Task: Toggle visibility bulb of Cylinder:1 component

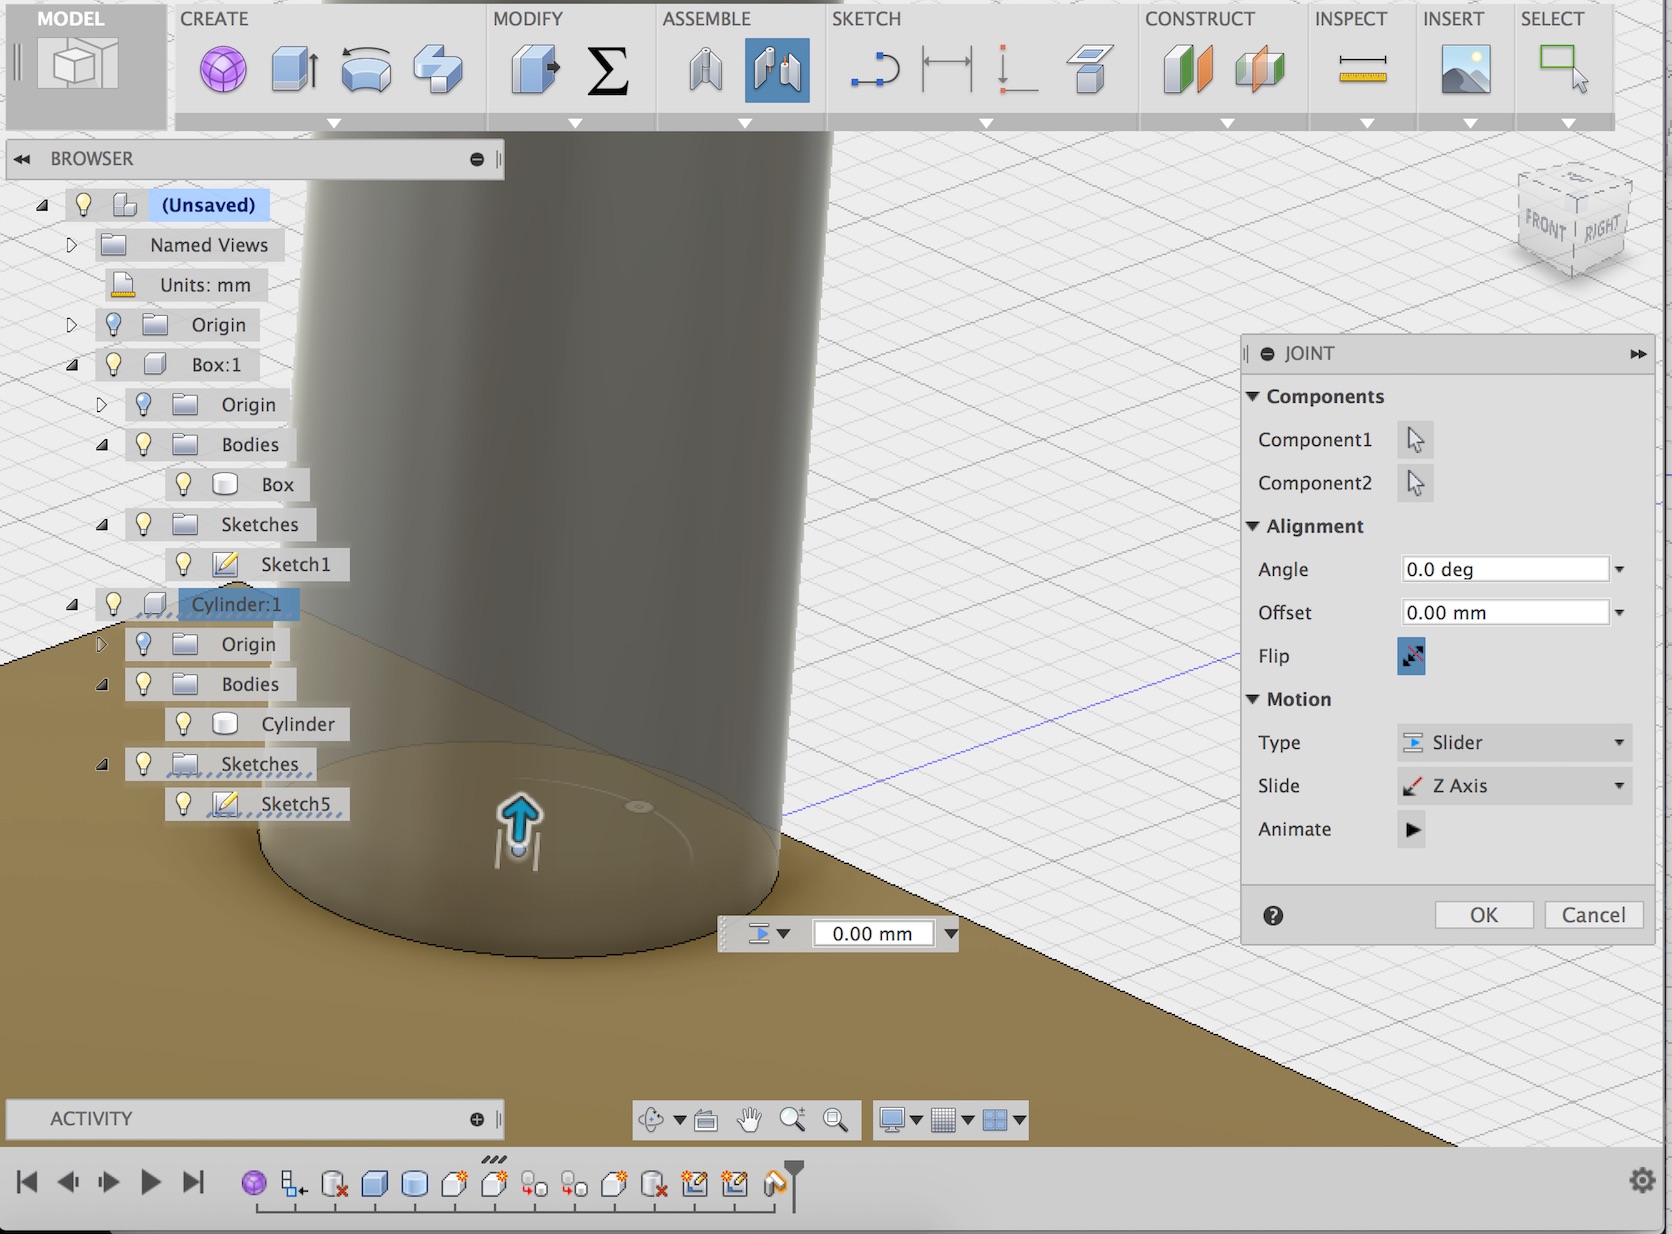Action: (x=113, y=604)
